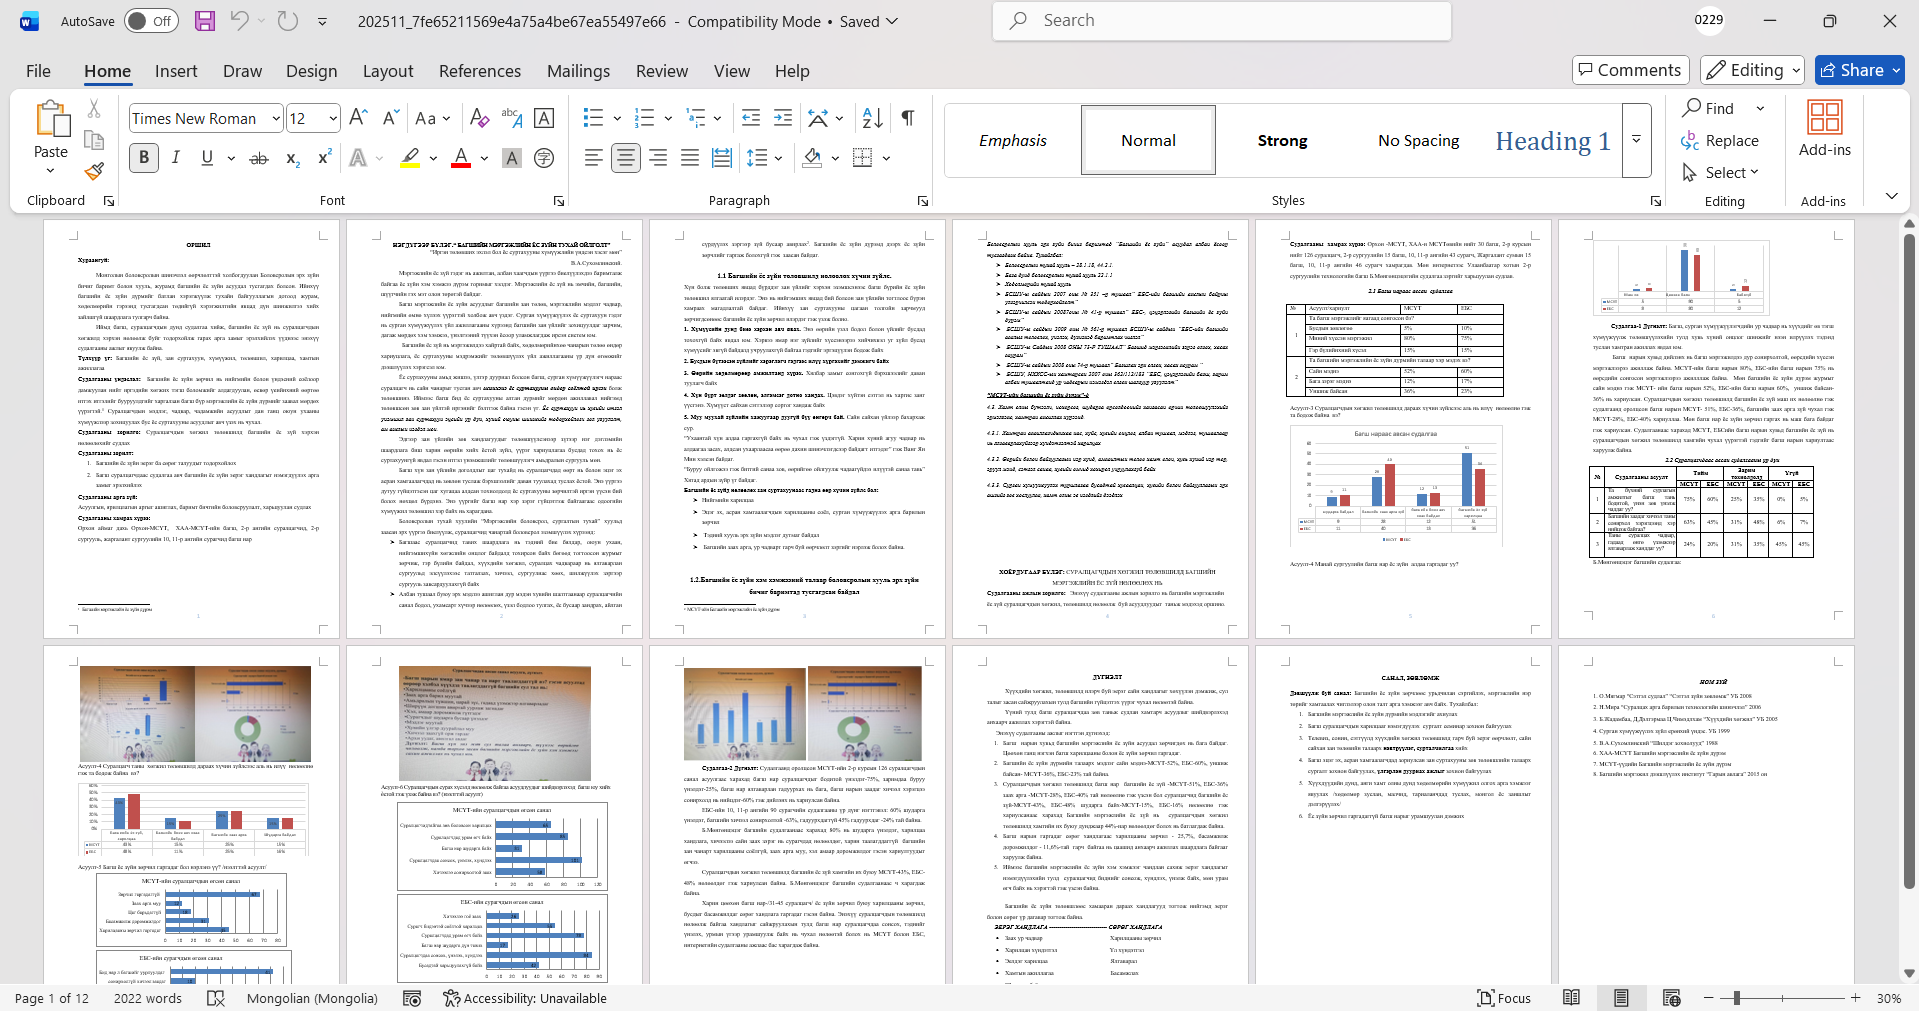Image resolution: width=1919 pixels, height=1011 pixels.
Task: Switch to the Layout tab
Action: pos(388,71)
